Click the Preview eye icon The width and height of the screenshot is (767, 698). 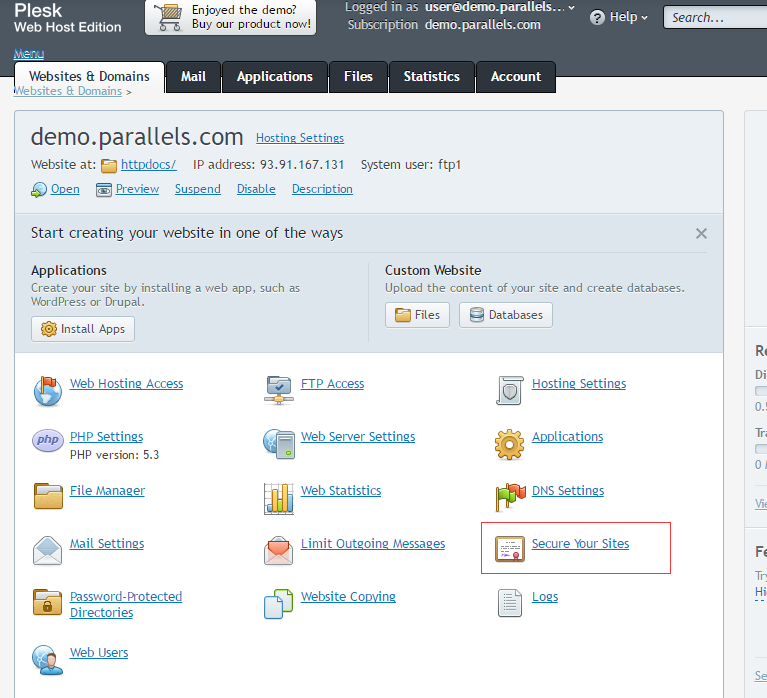[x=104, y=190]
